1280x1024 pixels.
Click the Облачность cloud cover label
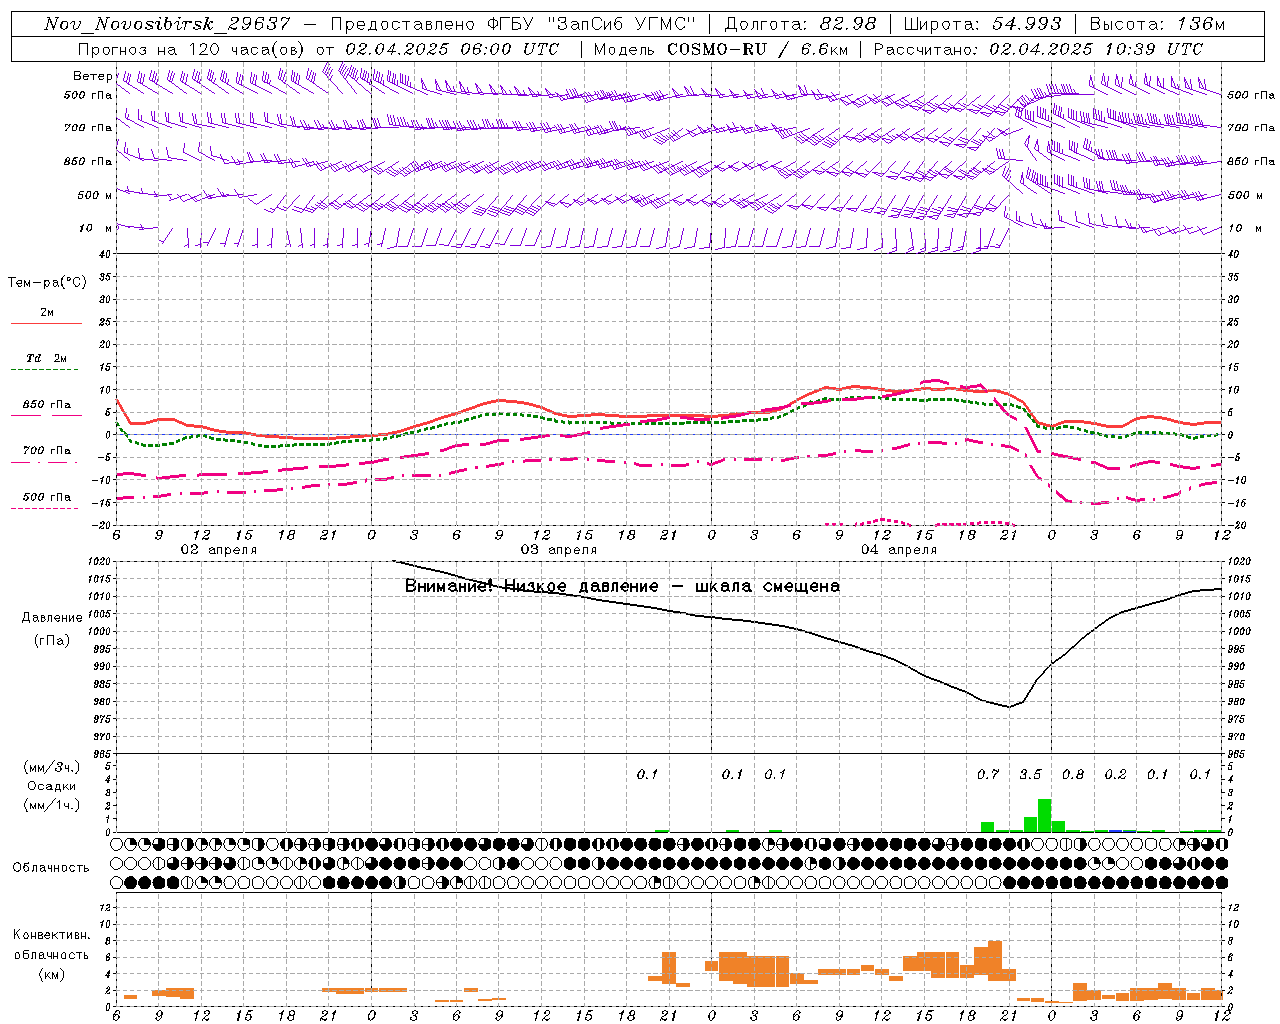pos(51,867)
